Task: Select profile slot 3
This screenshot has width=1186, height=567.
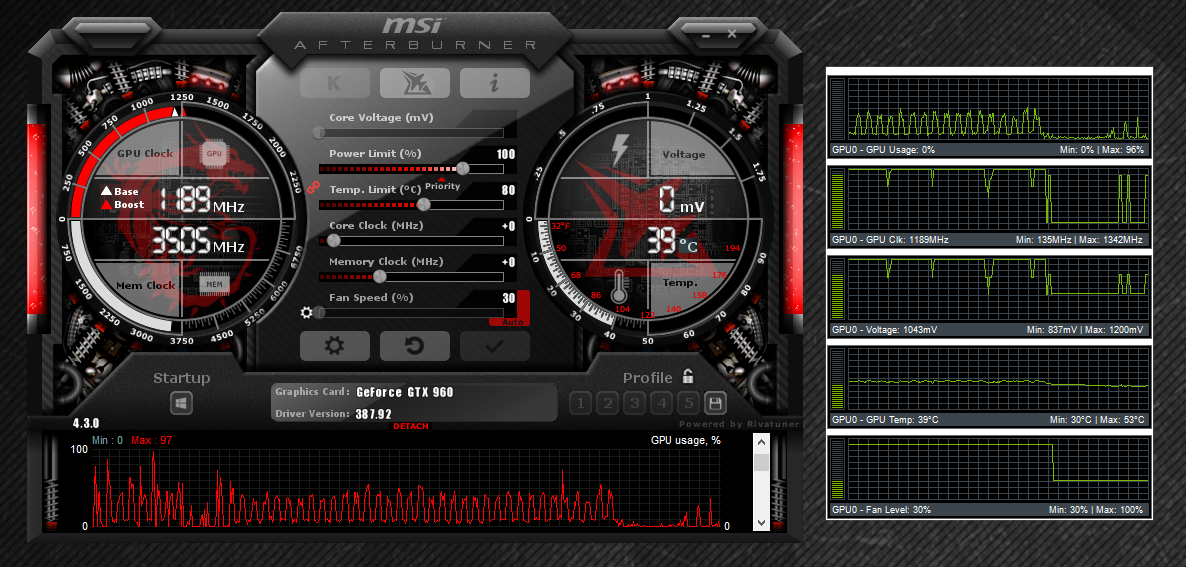Action: pyautogui.click(x=635, y=403)
